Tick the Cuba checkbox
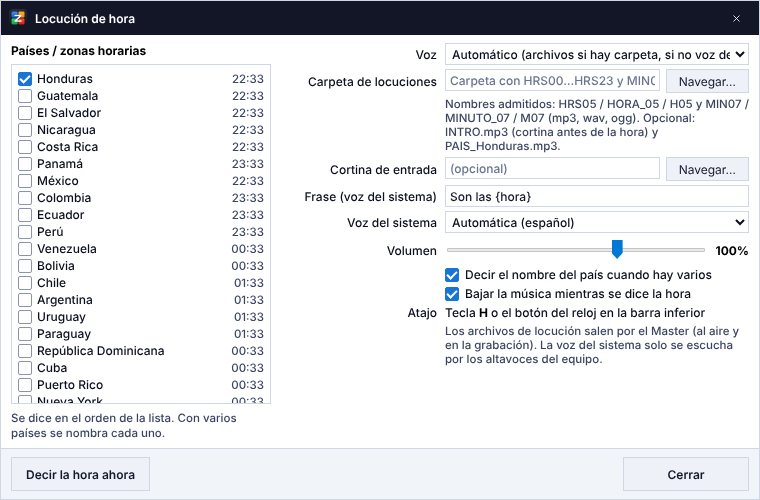The height and width of the screenshot is (500, 760). 25,368
